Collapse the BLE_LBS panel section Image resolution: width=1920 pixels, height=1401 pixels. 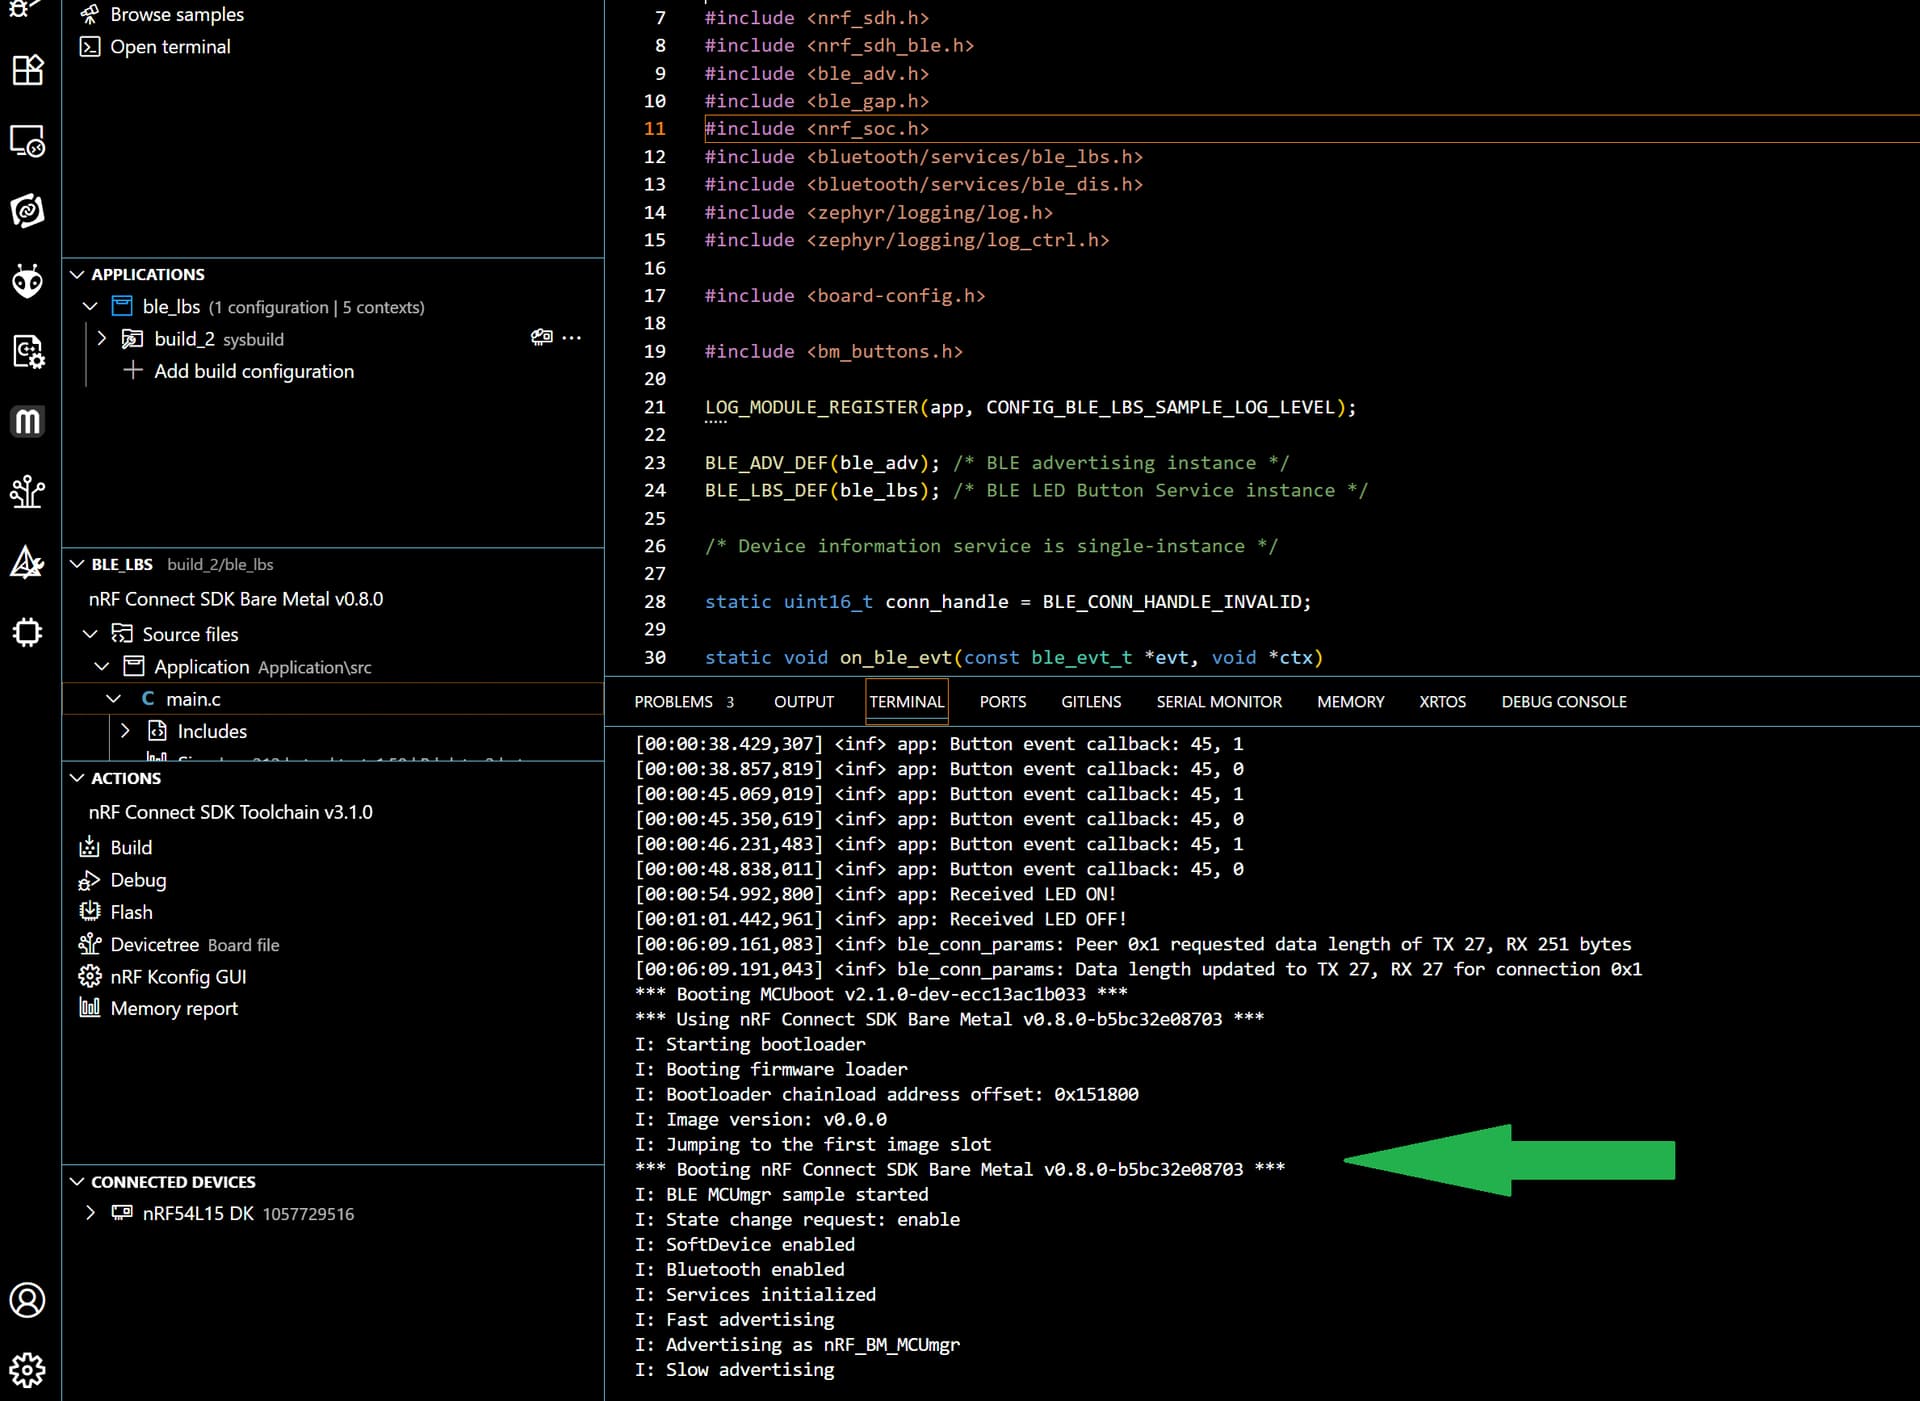pos(77,564)
